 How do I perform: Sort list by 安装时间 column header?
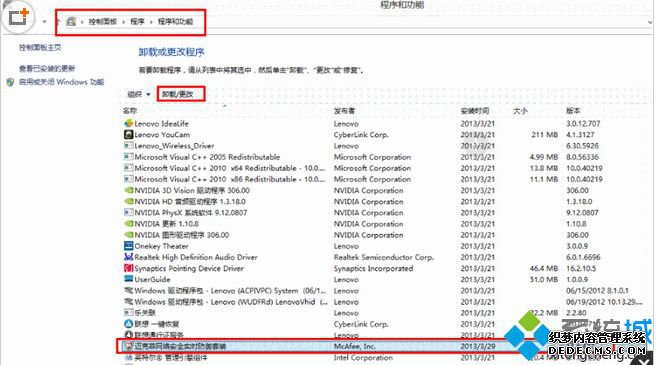tap(474, 111)
